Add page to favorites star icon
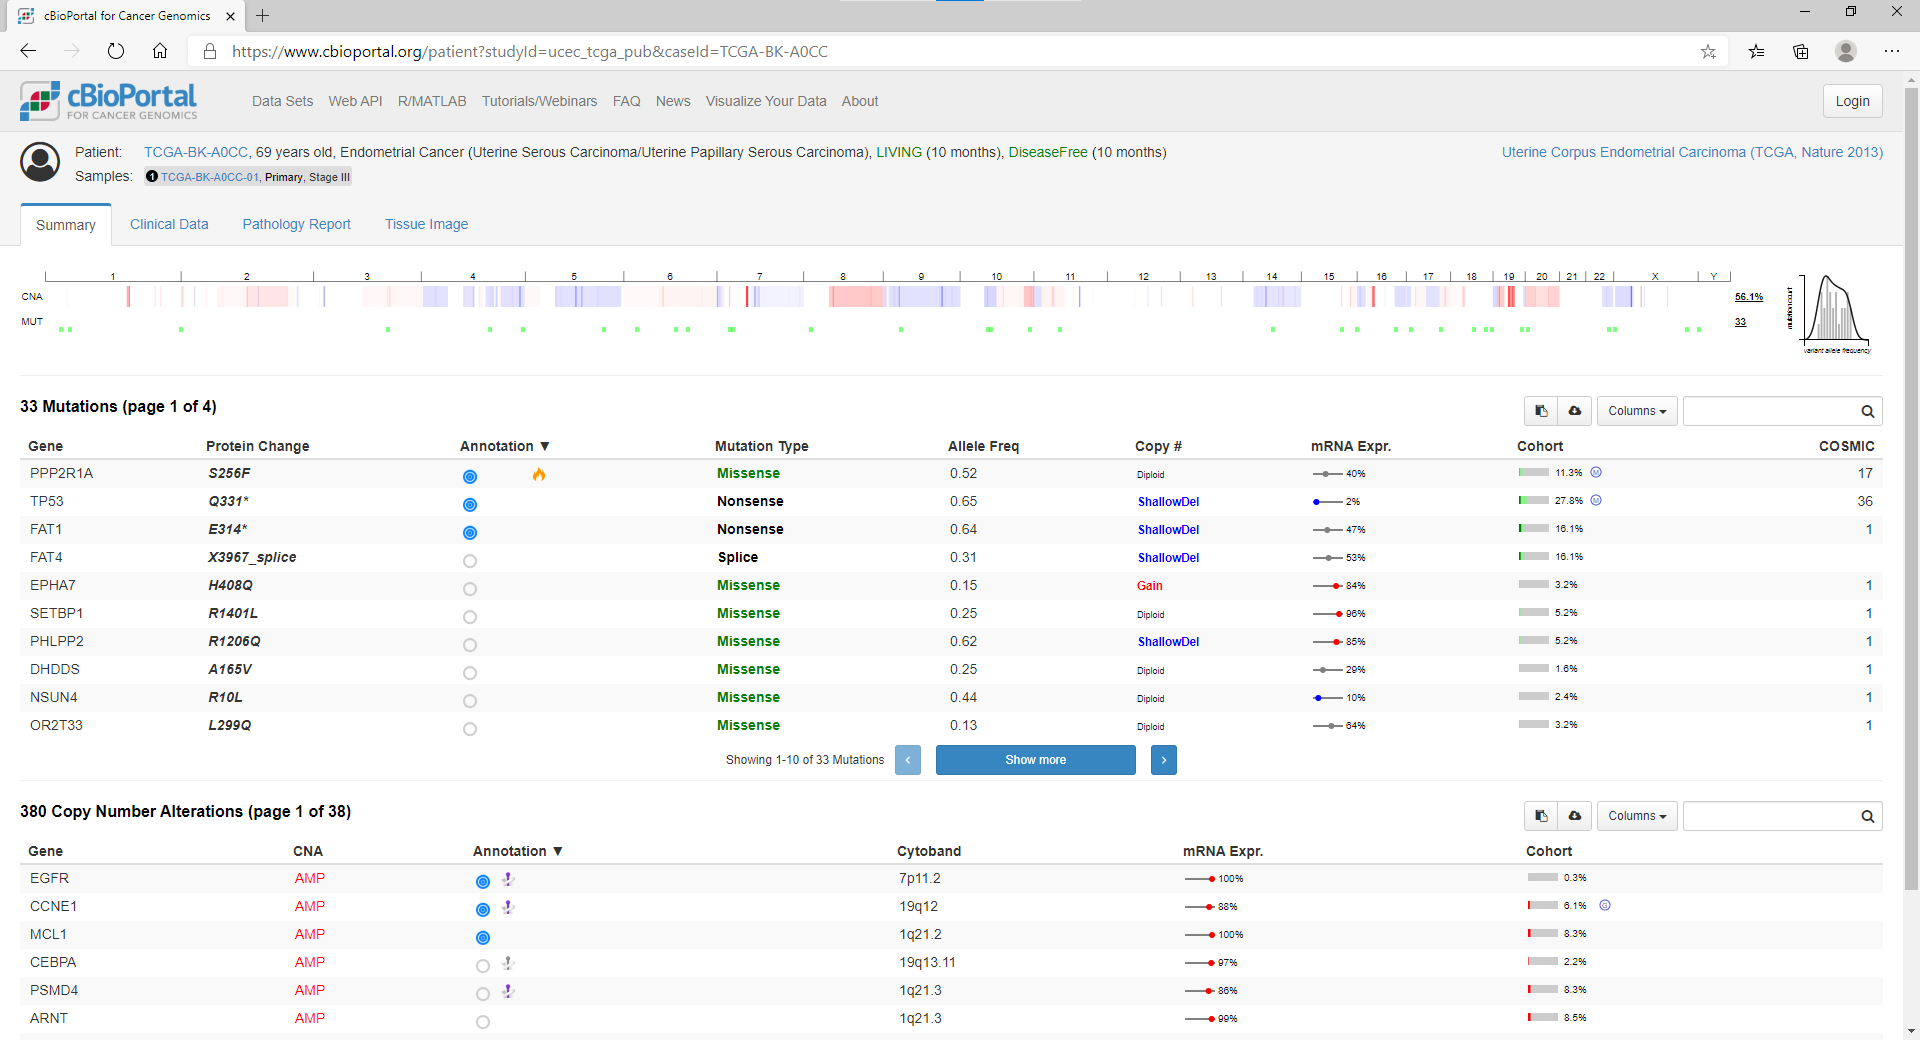The width and height of the screenshot is (1920, 1040). tap(1708, 52)
